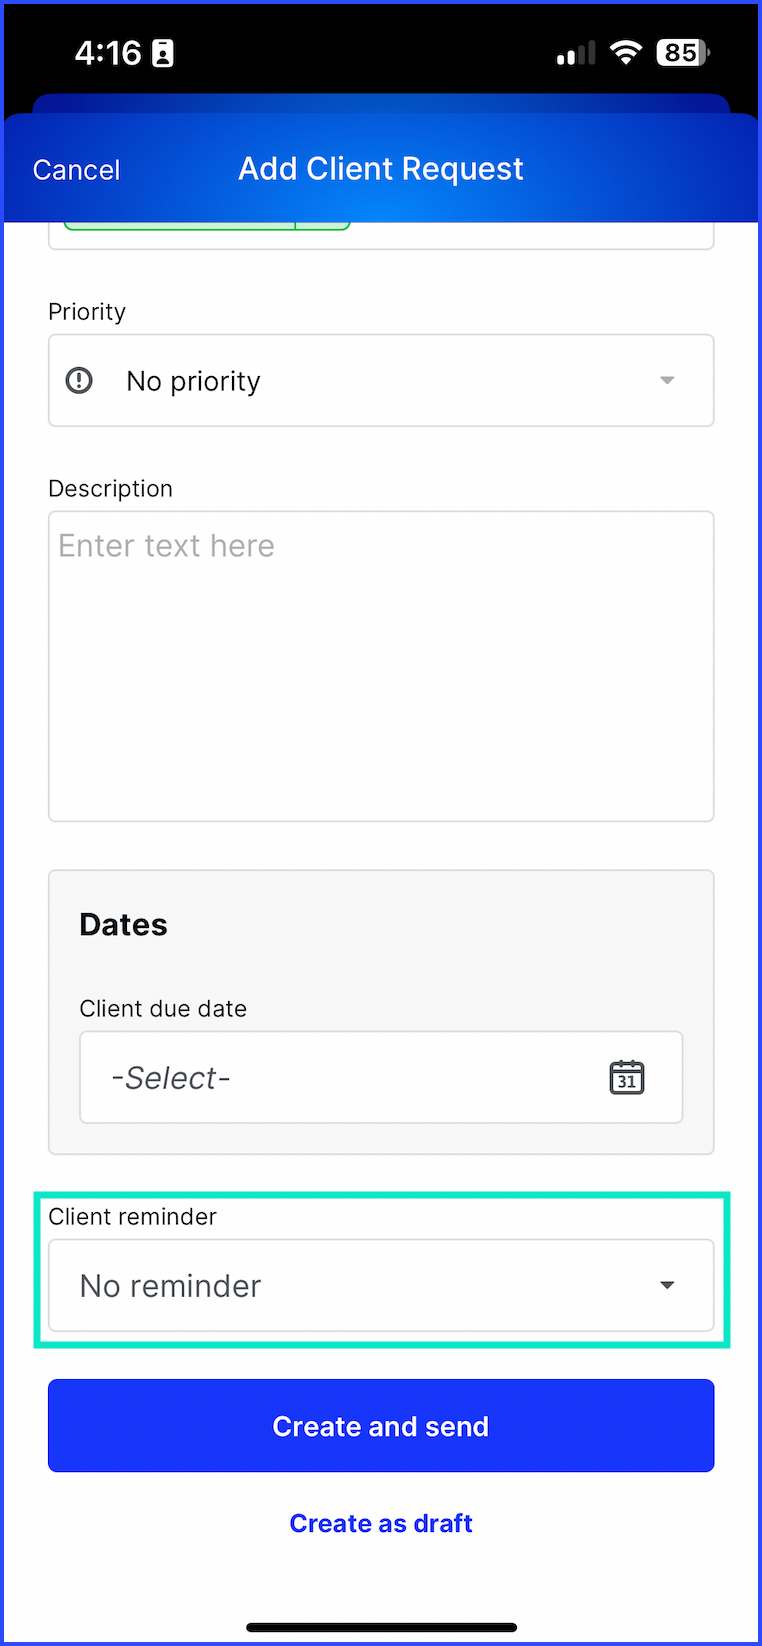Expand the Client reminder dropdown arrow
Viewport: 762px width, 1646px height.
[667, 1285]
